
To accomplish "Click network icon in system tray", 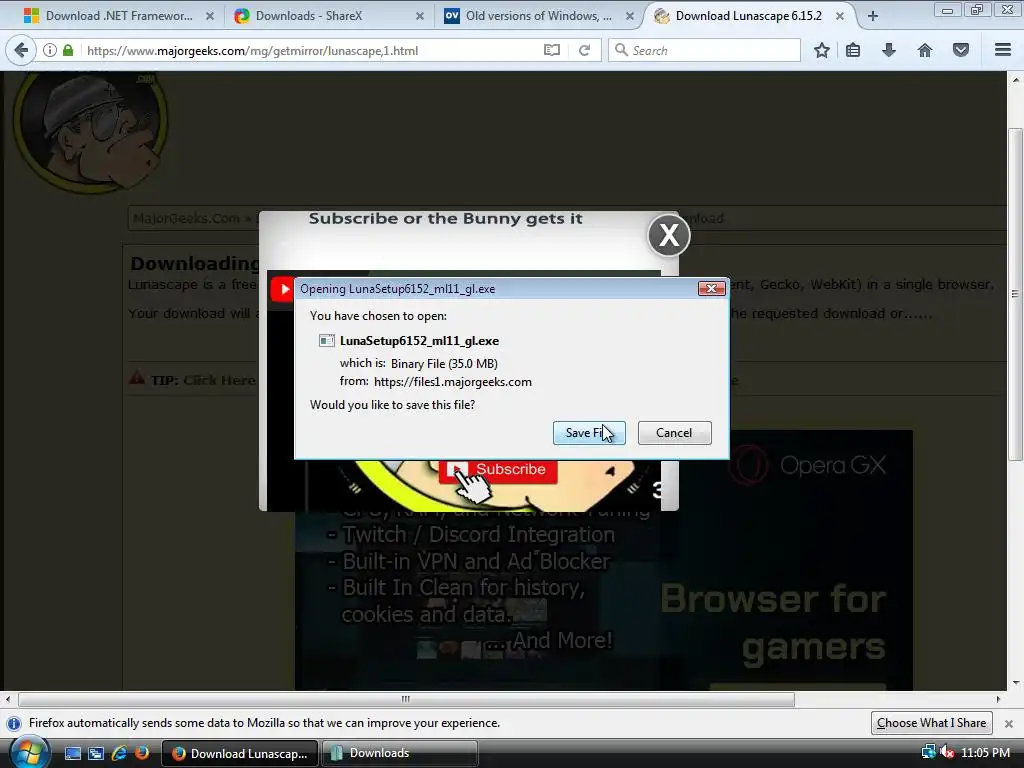I will pos(928,753).
